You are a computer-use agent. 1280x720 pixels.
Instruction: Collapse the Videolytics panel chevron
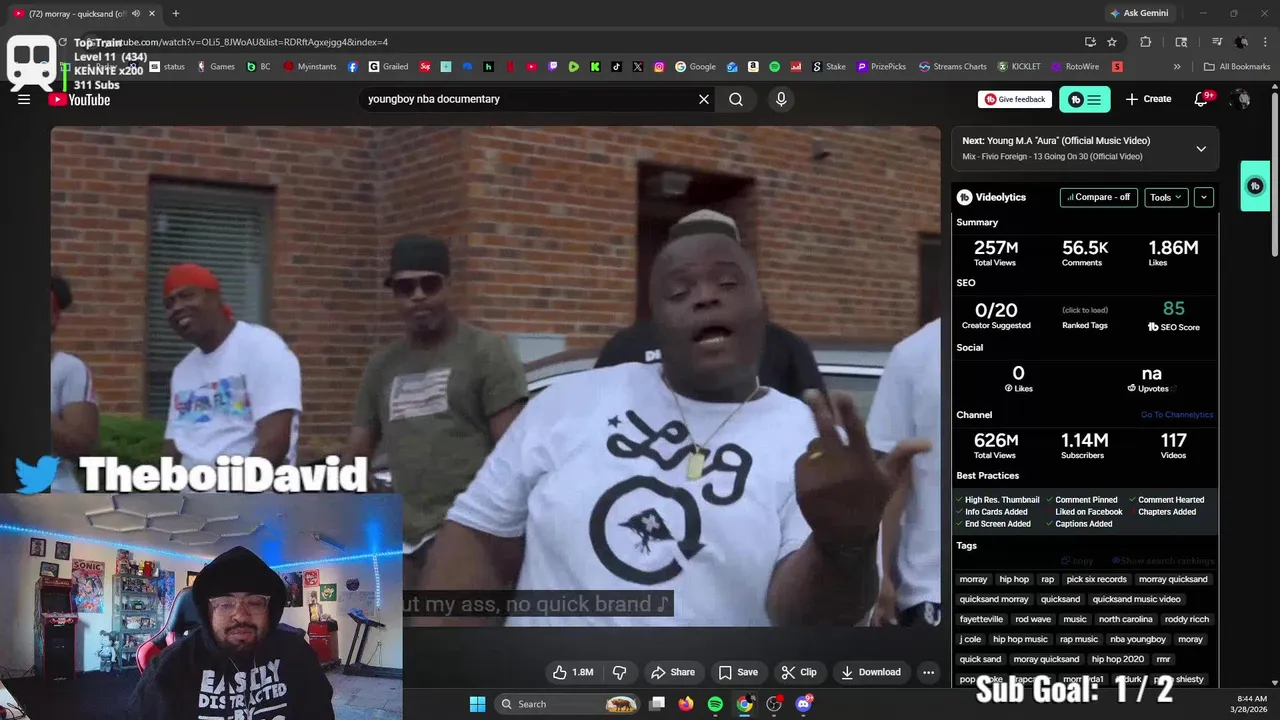point(1204,197)
